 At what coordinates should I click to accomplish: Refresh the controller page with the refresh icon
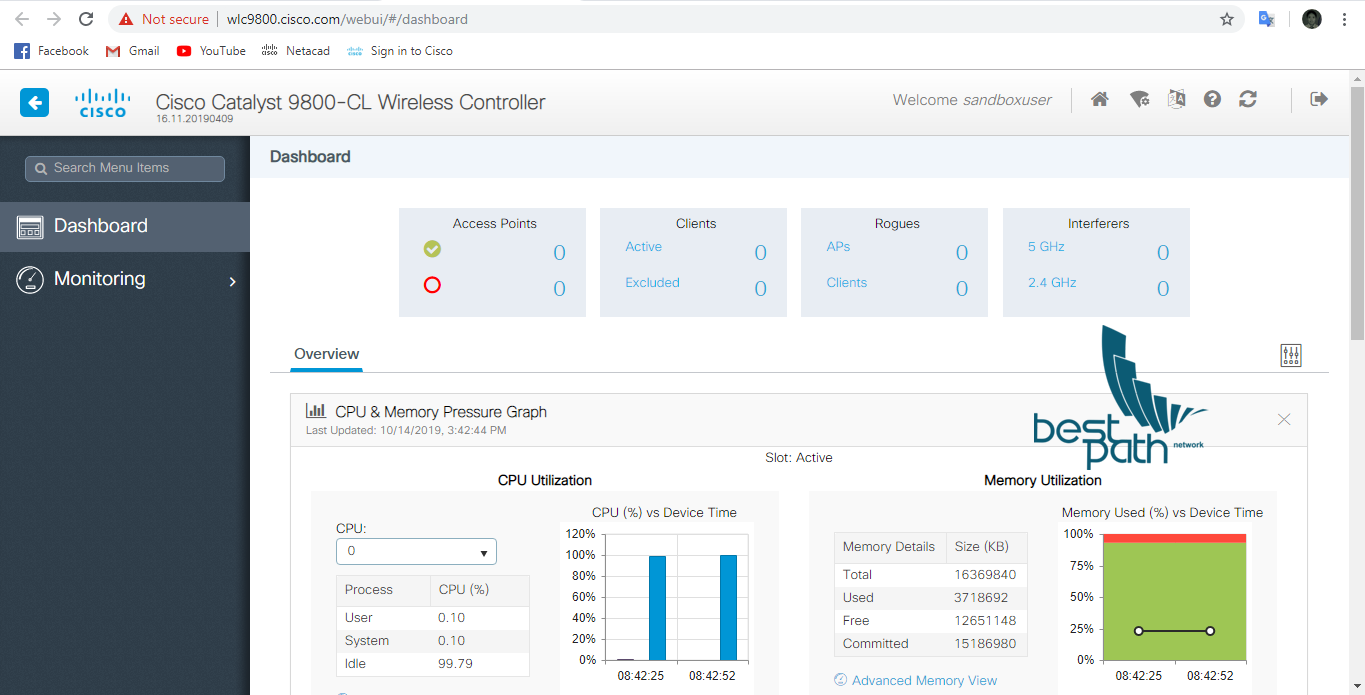click(x=1248, y=99)
